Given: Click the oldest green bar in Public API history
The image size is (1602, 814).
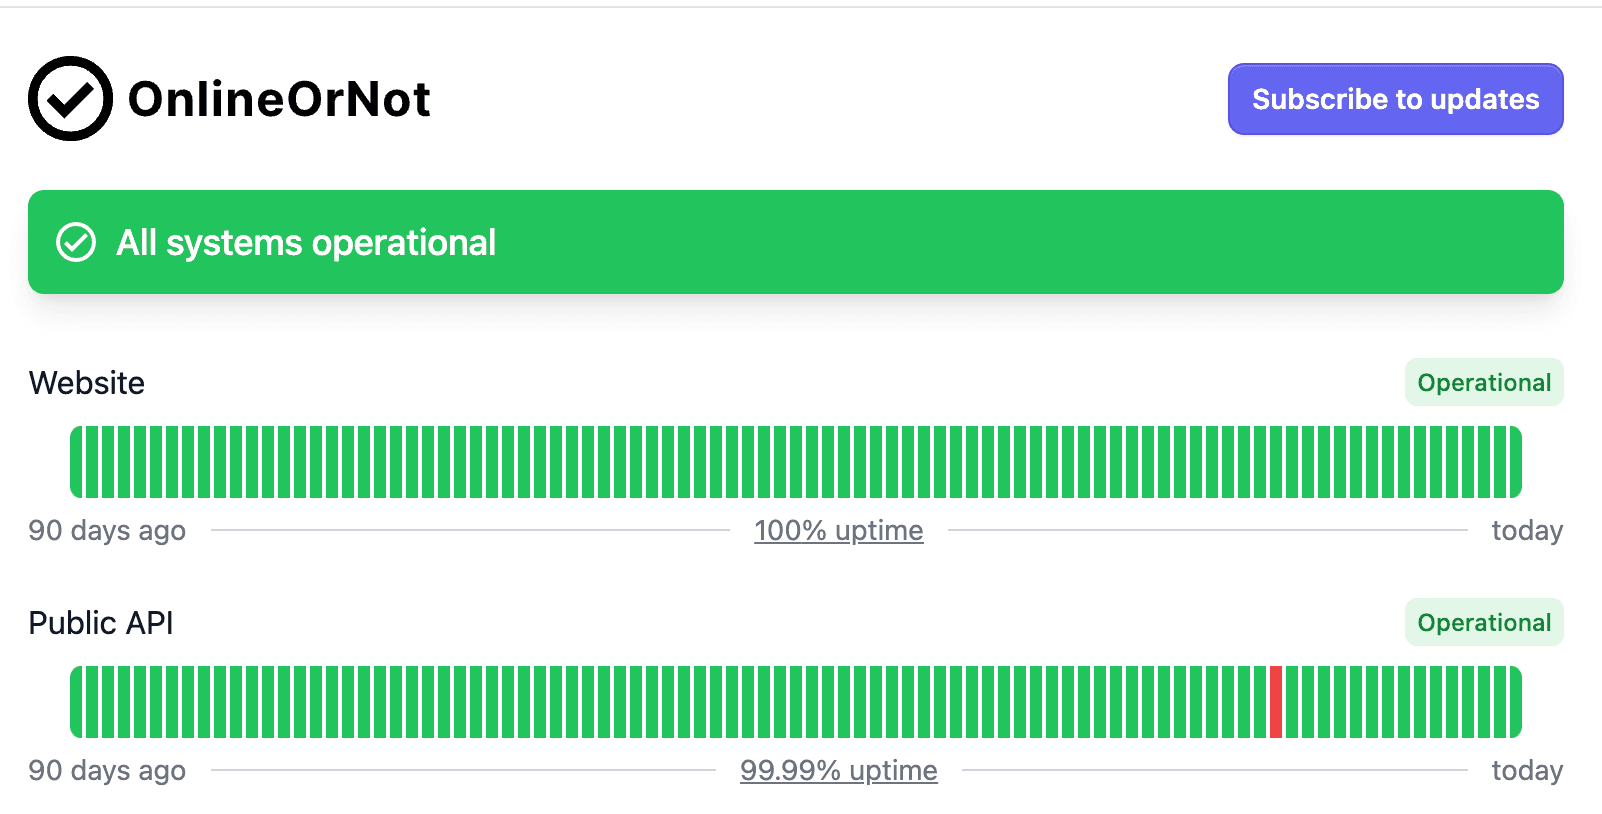Looking at the screenshot, I should [77, 701].
